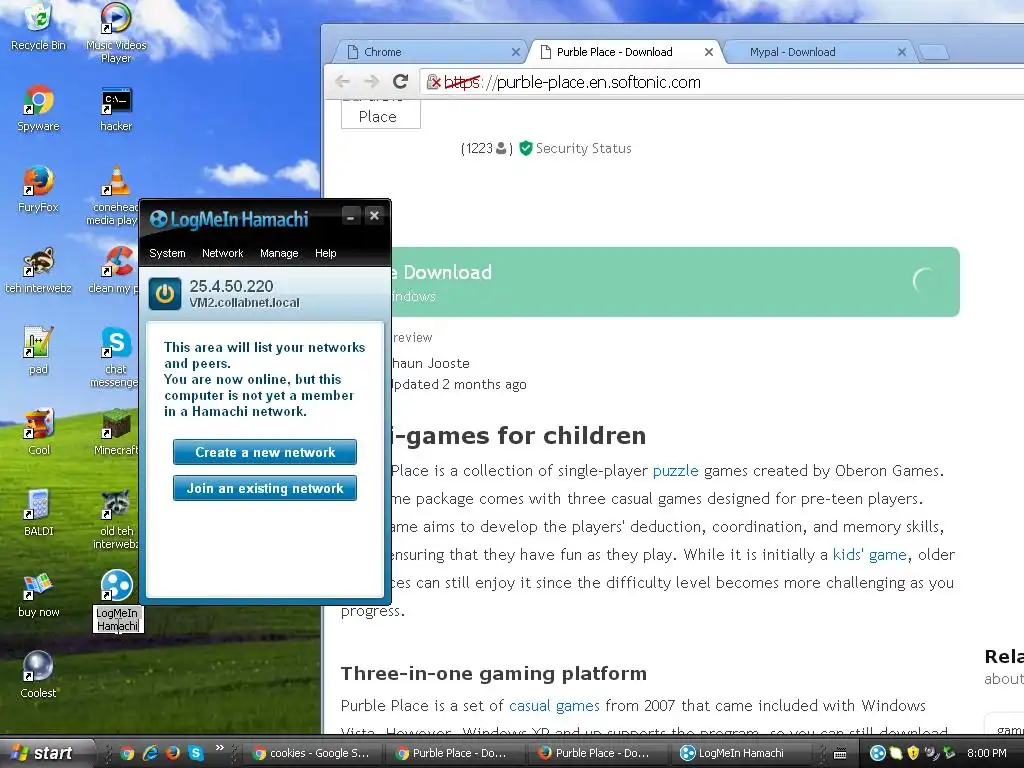Launch Skype from quick launch bar

pyautogui.click(x=196, y=753)
